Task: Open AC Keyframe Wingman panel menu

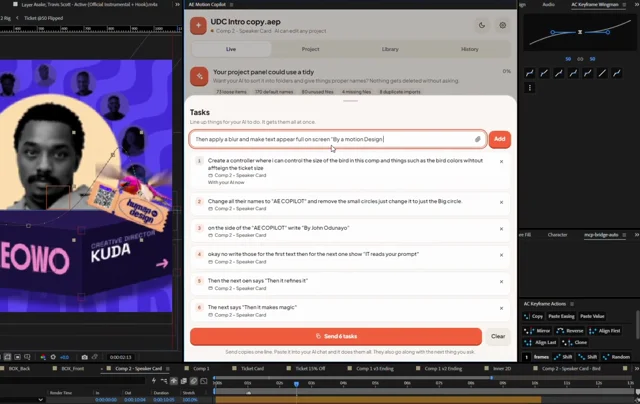Action: pos(624,4)
